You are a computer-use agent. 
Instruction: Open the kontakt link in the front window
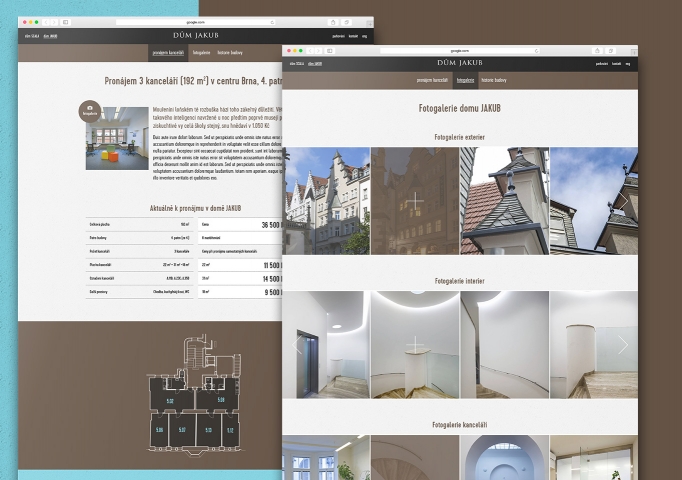(616, 64)
